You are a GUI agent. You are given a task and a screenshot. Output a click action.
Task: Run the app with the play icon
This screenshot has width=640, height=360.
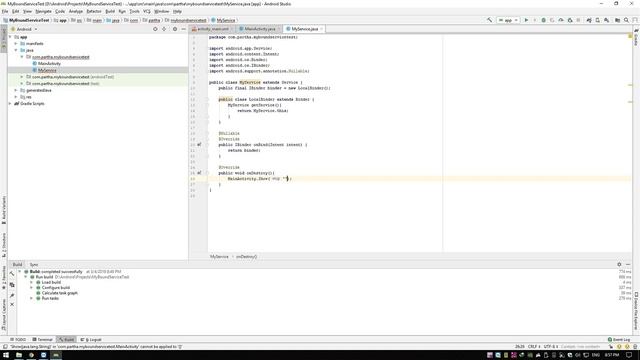point(526,20)
